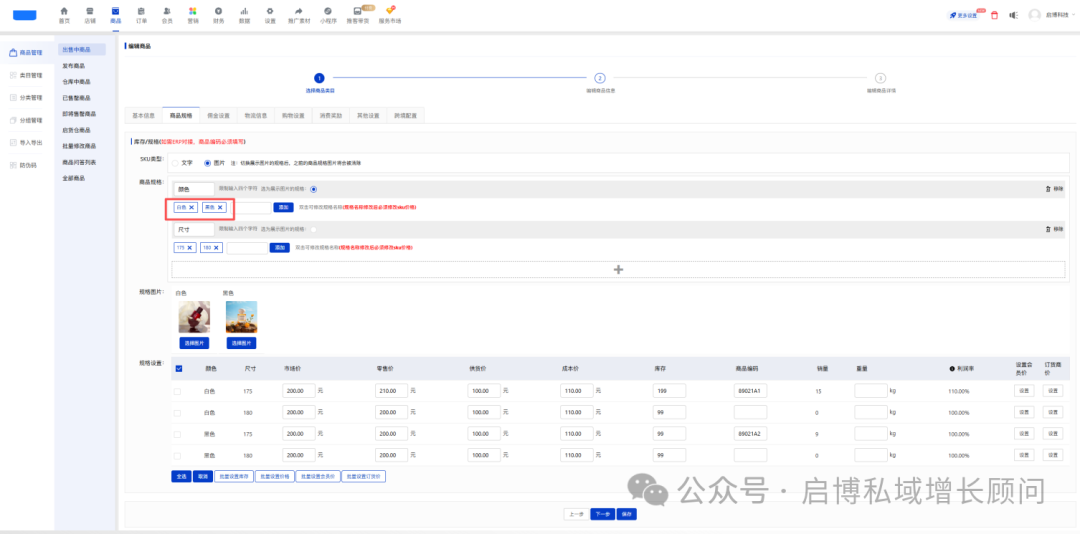Click 选择图片 under the 黑色 image
1080x534 pixels.
tap(241, 343)
